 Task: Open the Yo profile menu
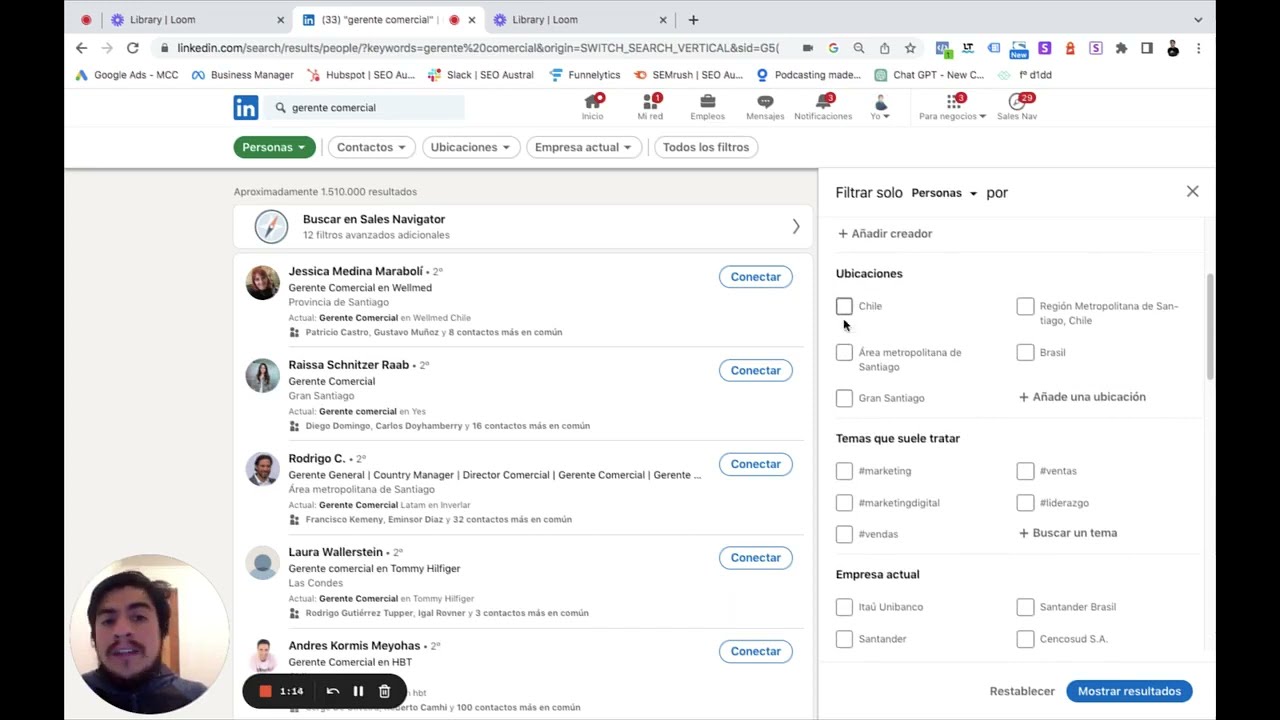click(x=880, y=107)
